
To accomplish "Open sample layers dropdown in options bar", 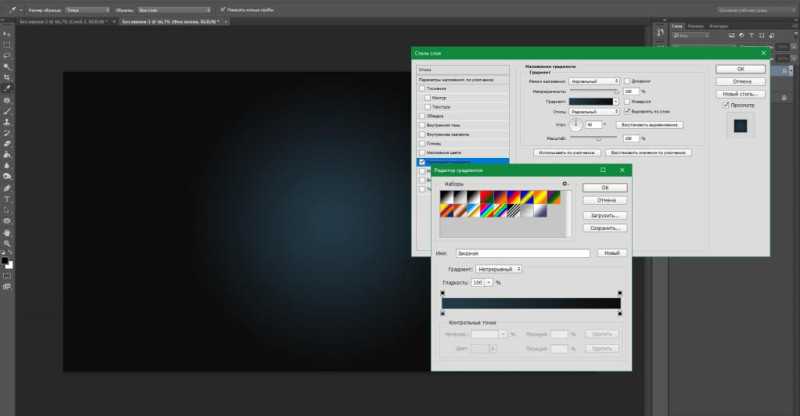I will (174, 10).
